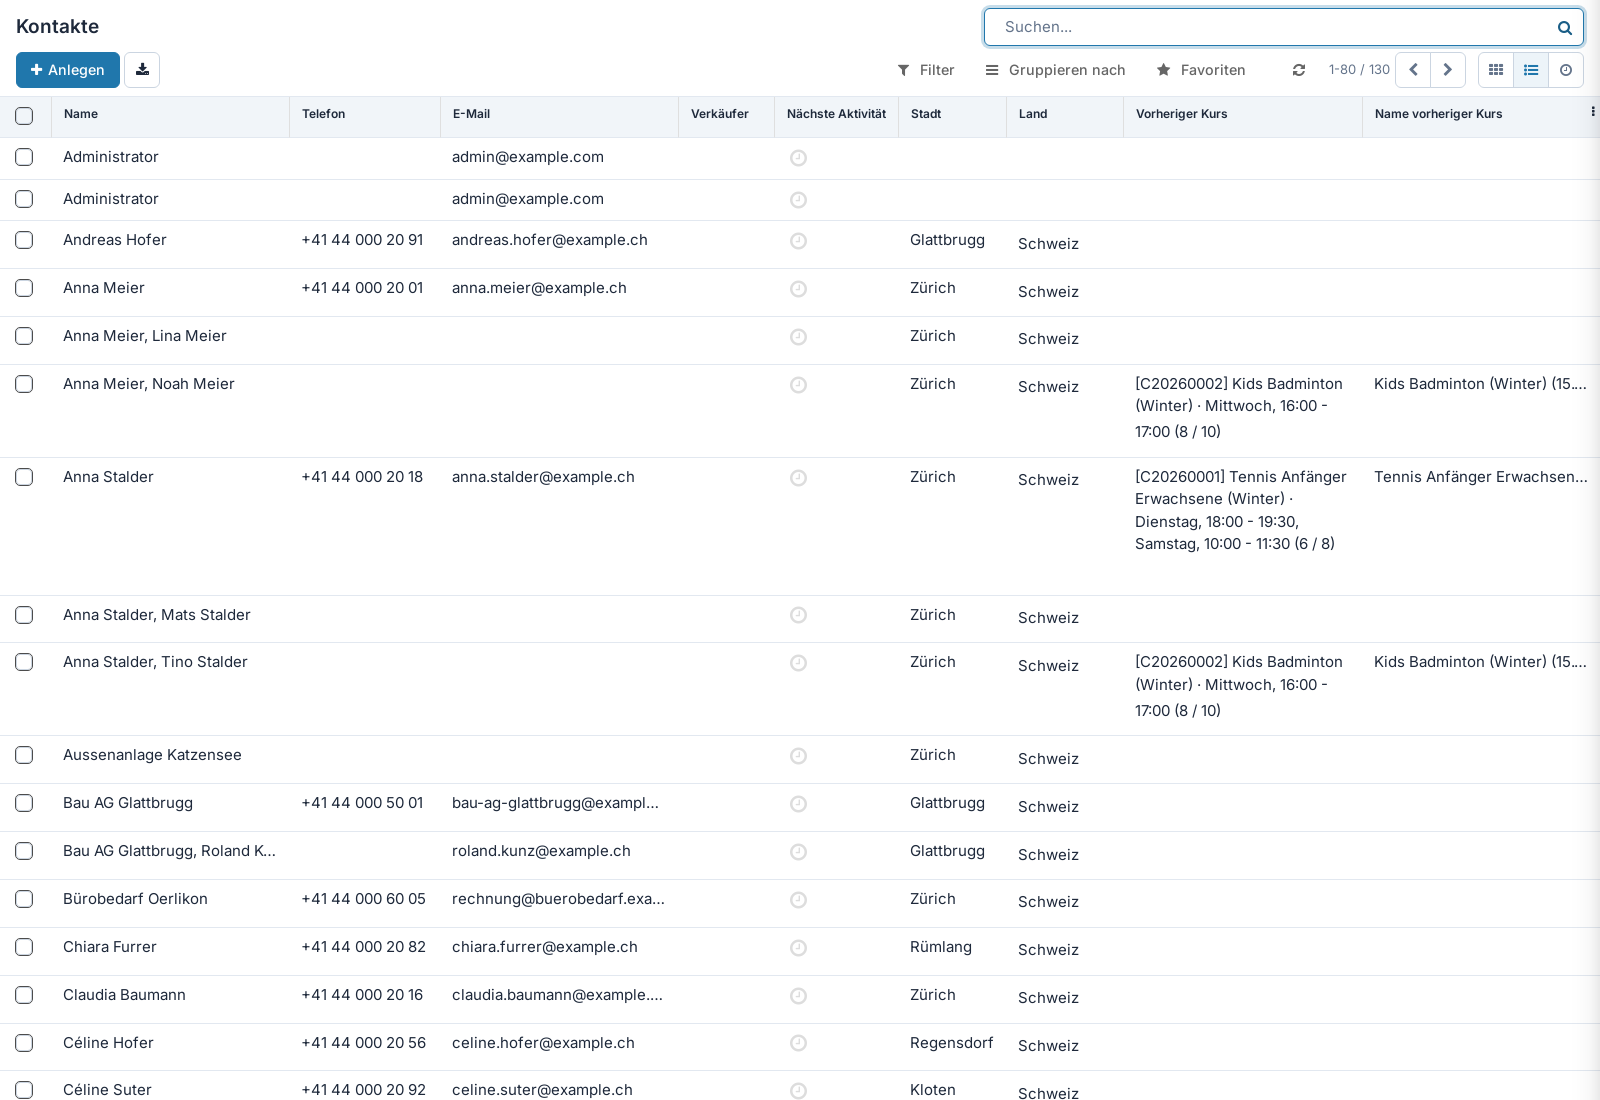1600x1100 pixels.
Task: Sort by the Name column header
Action: coord(170,114)
